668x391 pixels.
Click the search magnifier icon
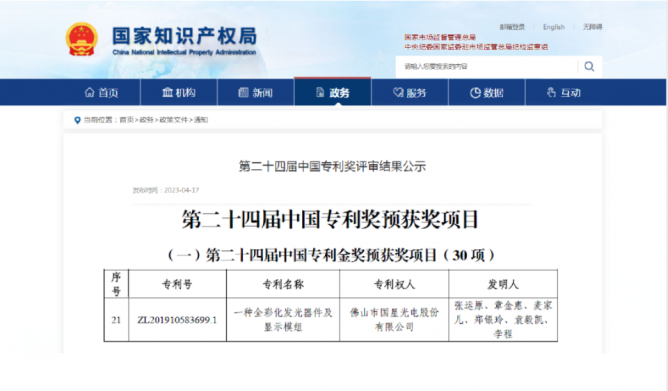pyautogui.click(x=589, y=66)
